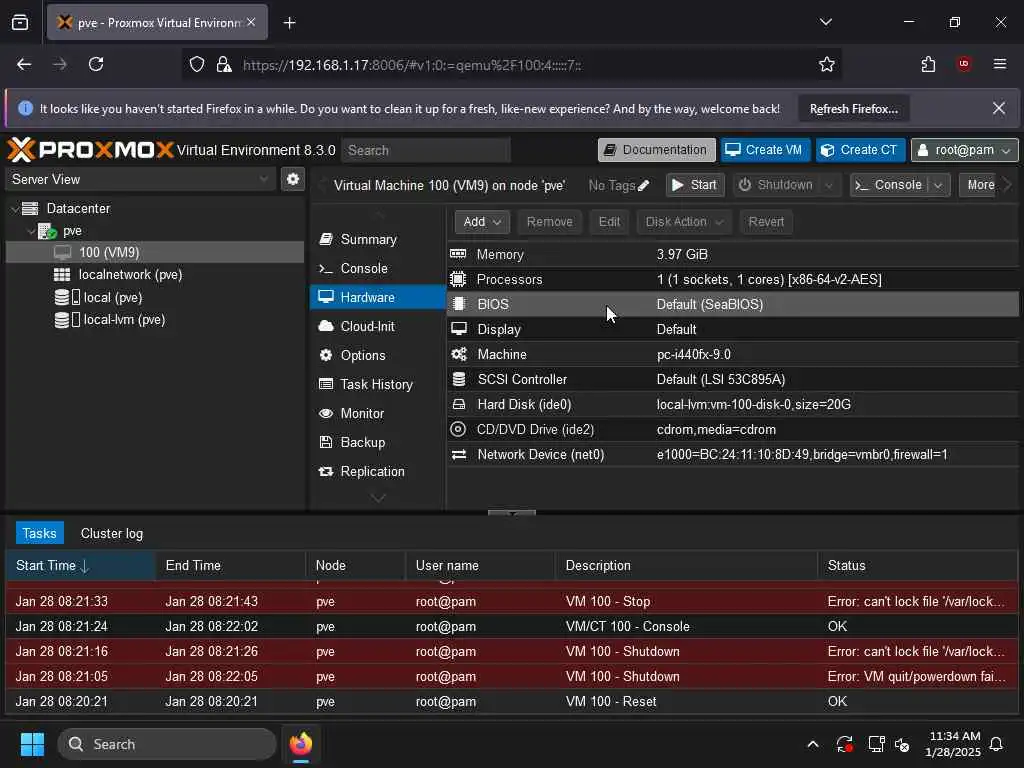The height and width of the screenshot is (768, 1024).
Task: Select VM 100 (VM9) monitor icon
Action: tap(63, 253)
